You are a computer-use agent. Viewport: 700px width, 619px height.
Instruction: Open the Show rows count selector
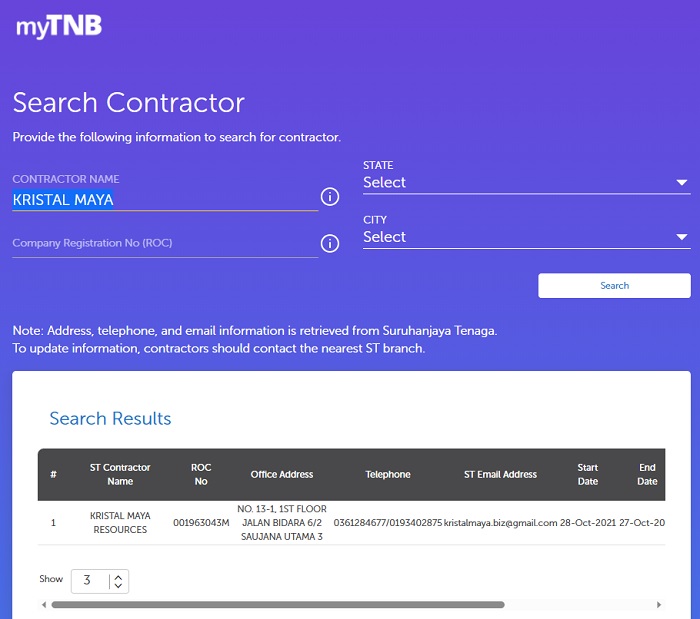[x=100, y=581]
